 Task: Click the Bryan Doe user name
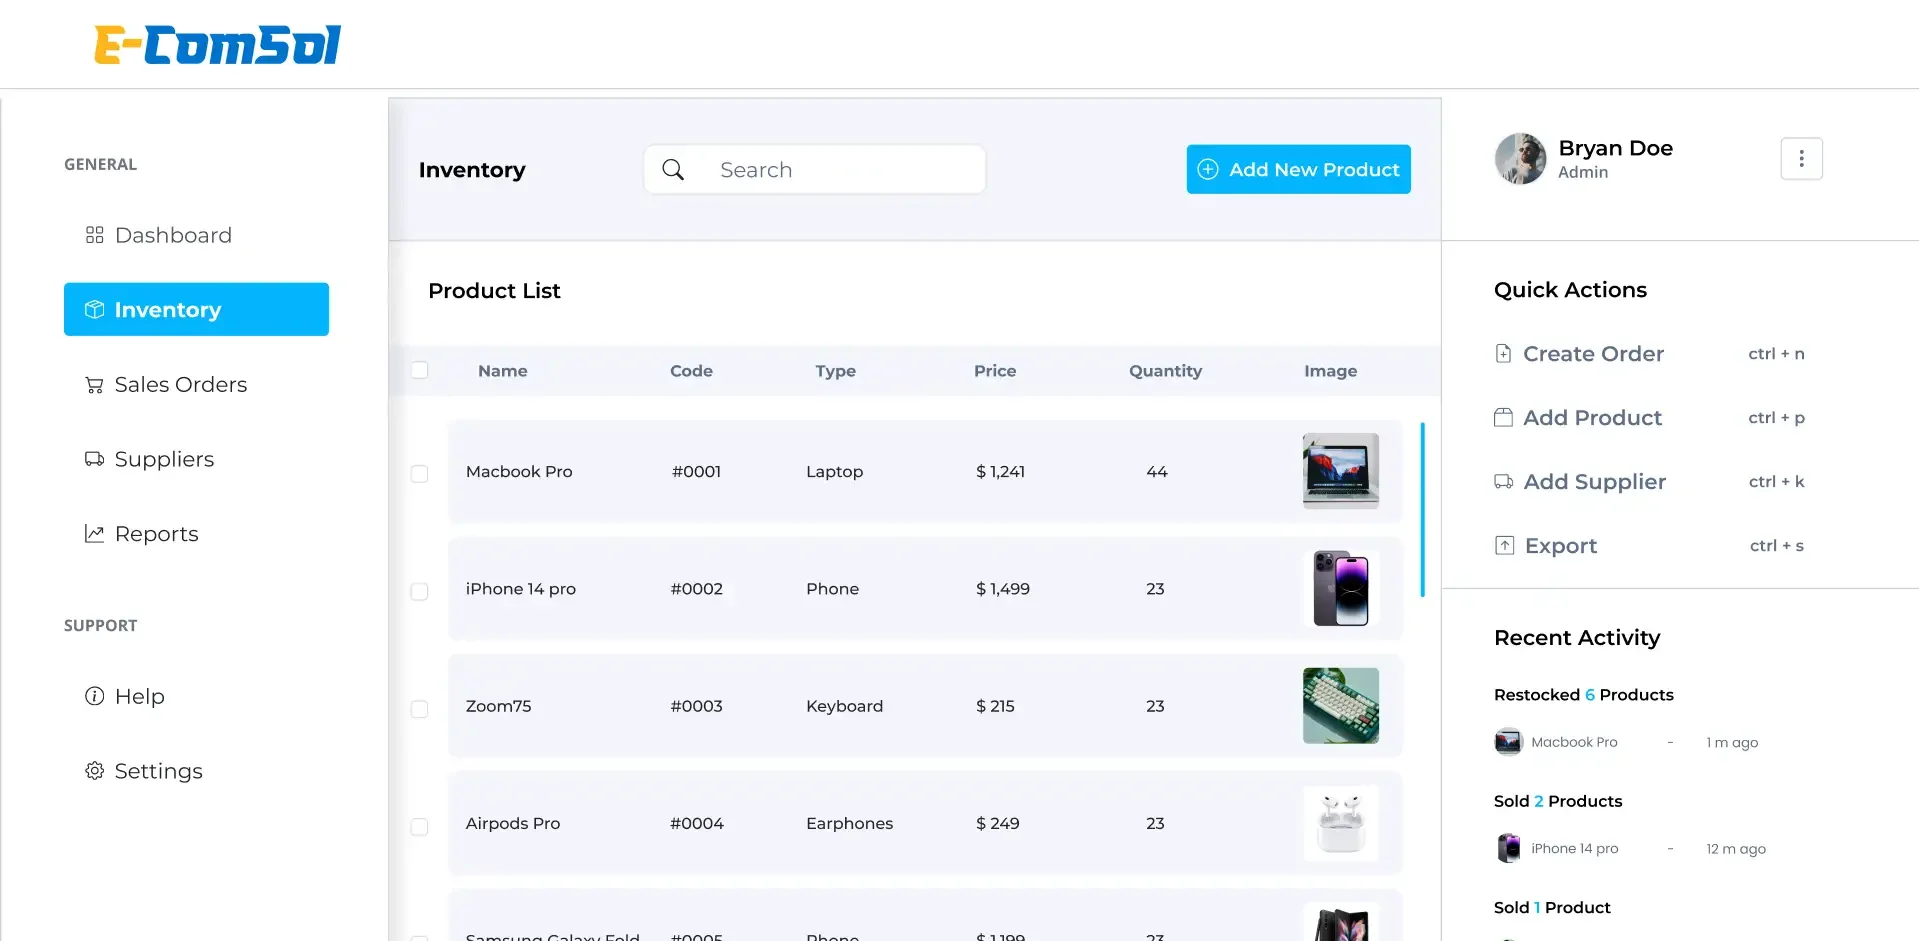click(1615, 148)
